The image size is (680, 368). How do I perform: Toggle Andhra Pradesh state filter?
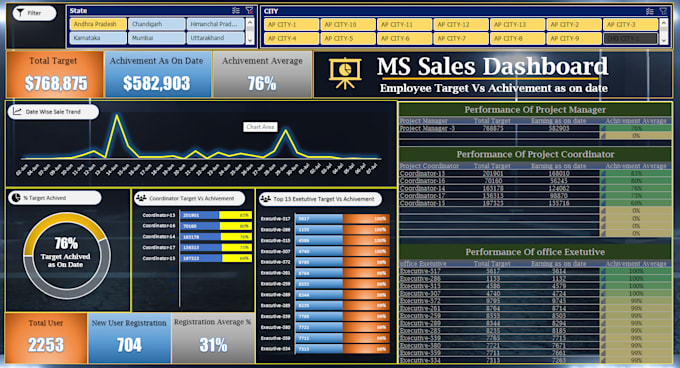click(98, 24)
